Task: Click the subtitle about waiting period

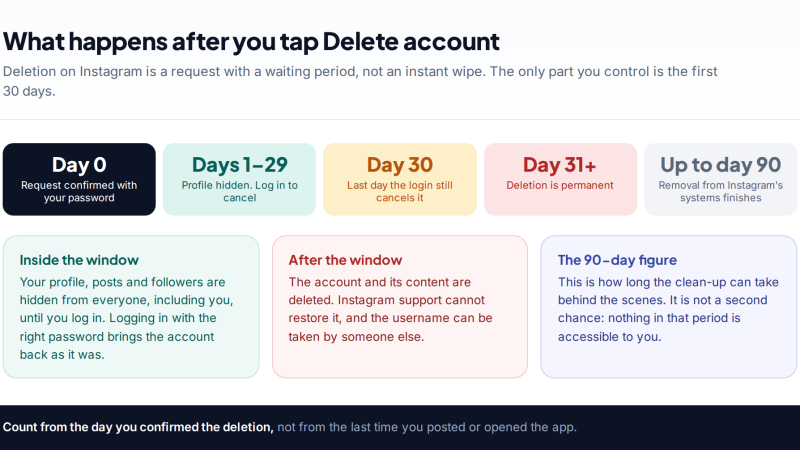Action: click(x=360, y=81)
